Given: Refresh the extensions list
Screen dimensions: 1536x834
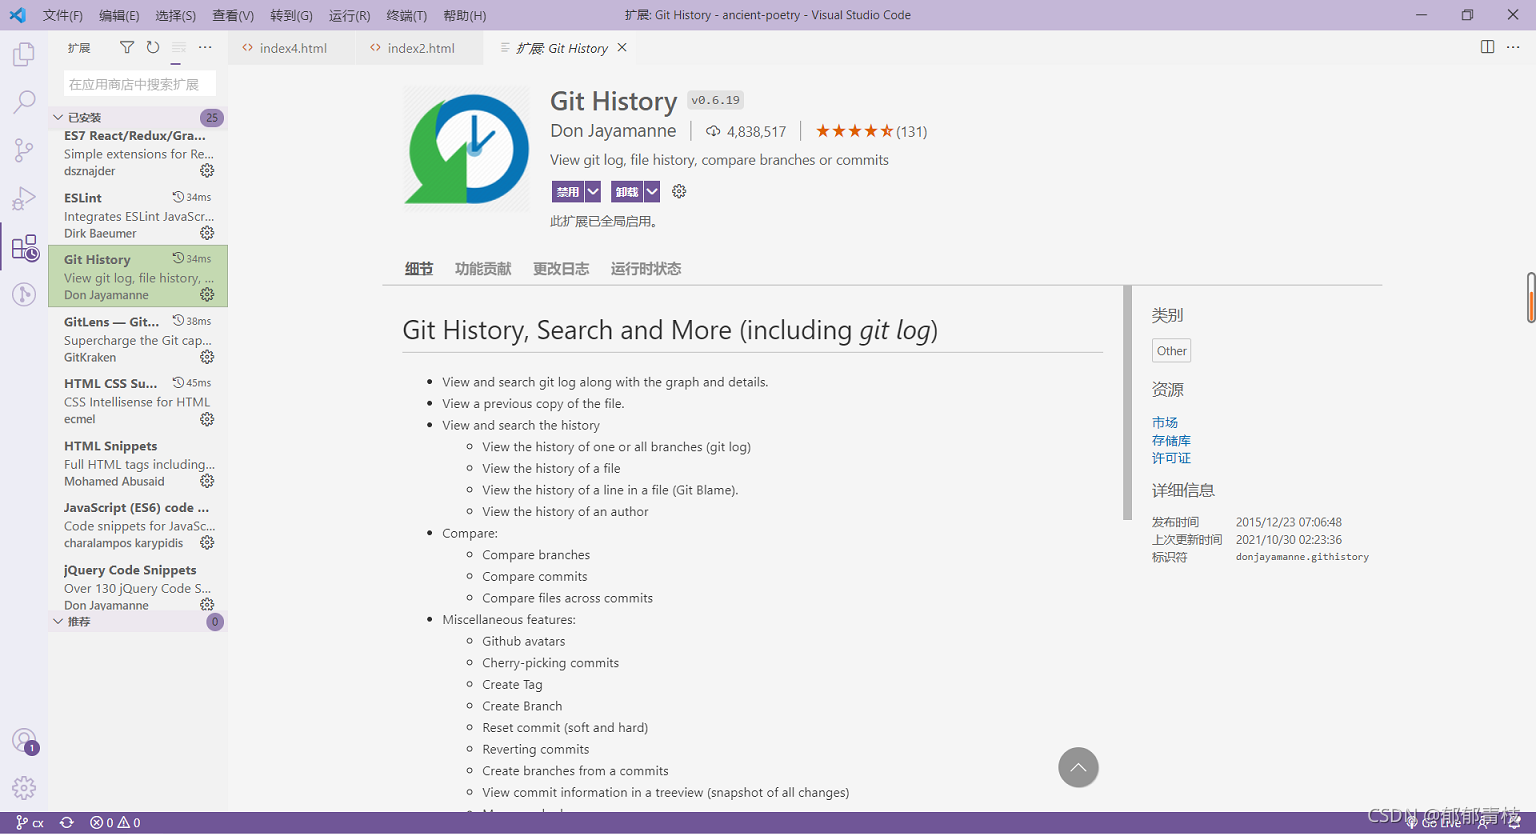Looking at the screenshot, I should tap(153, 47).
